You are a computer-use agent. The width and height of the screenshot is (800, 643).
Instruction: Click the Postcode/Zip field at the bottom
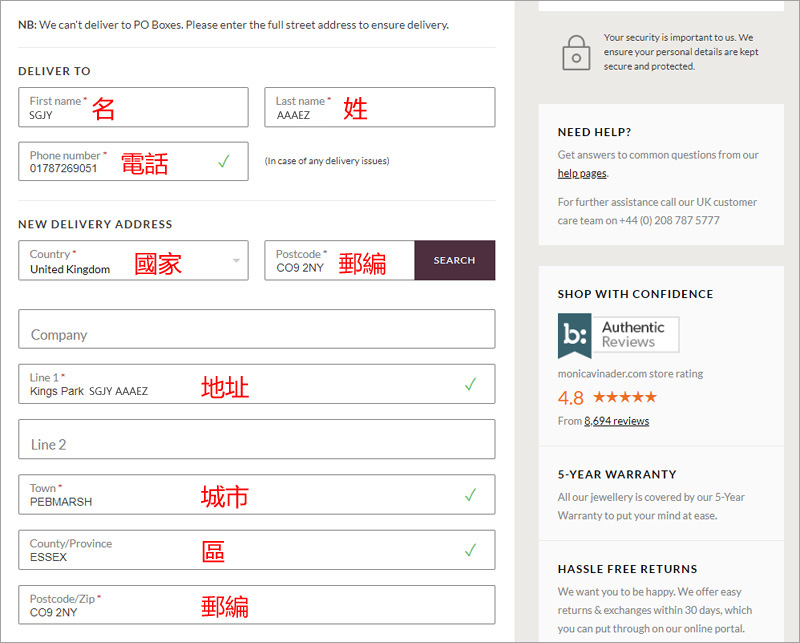(x=256, y=605)
